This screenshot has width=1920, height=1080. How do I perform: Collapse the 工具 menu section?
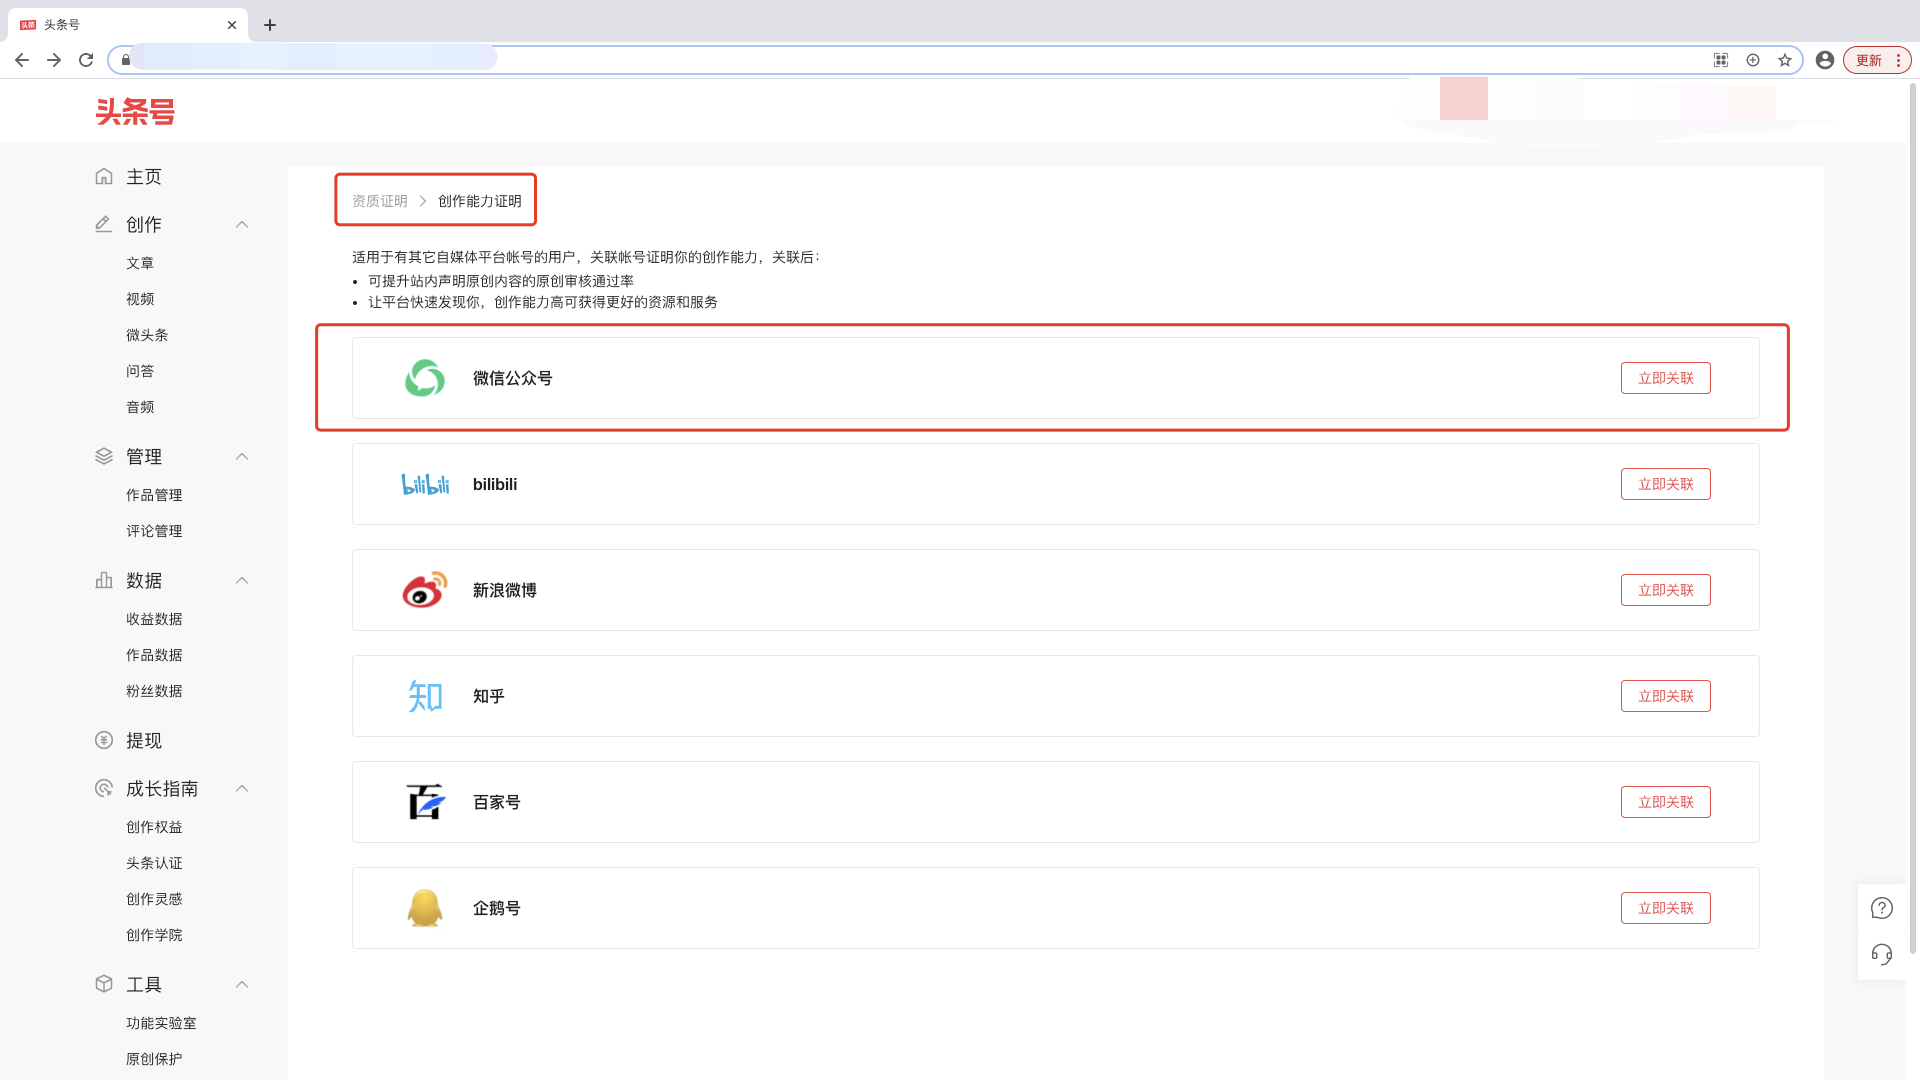click(242, 984)
